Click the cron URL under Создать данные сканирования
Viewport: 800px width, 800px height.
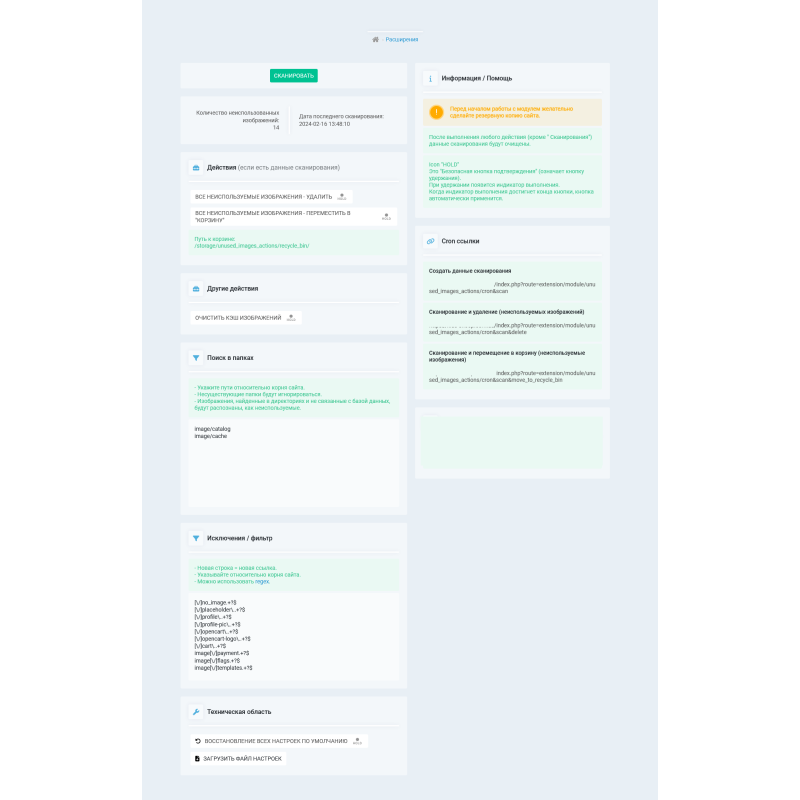click(x=512, y=288)
